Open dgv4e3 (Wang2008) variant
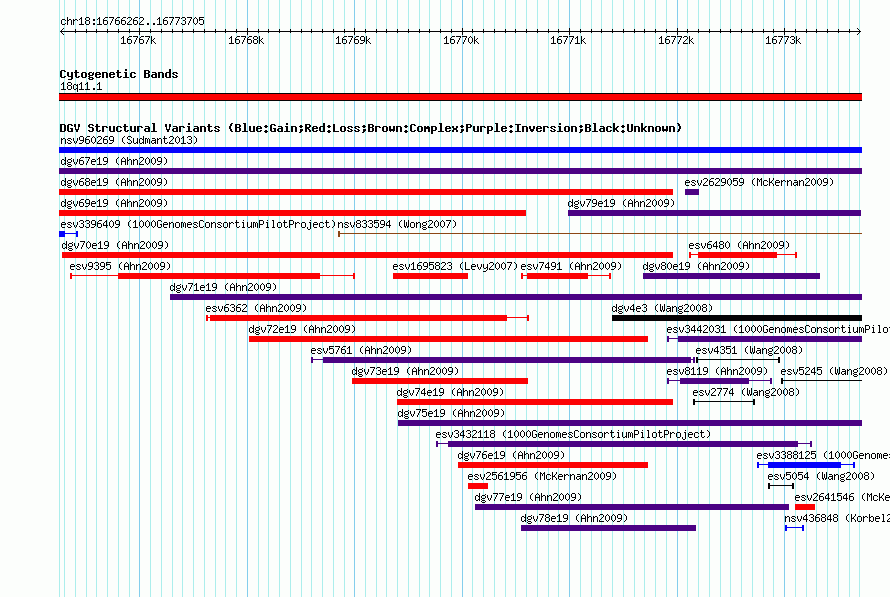The height and width of the screenshot is (597, 890). coord(662,308)
